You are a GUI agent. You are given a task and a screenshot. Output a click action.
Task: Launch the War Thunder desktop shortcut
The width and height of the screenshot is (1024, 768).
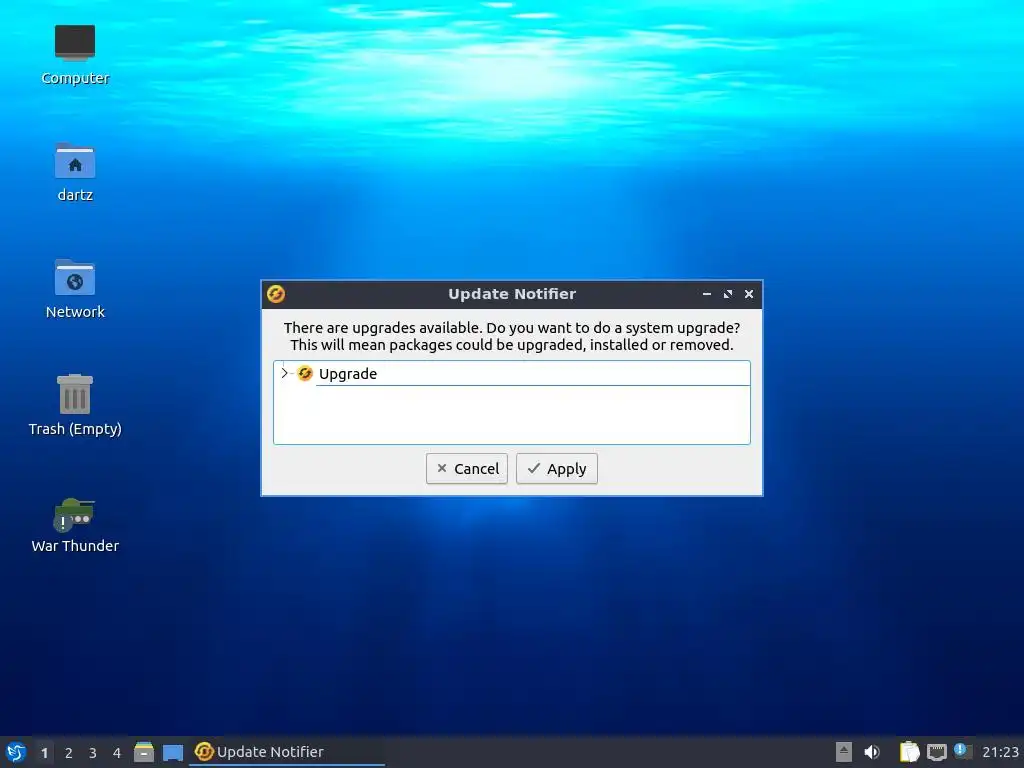click(75, 525)
